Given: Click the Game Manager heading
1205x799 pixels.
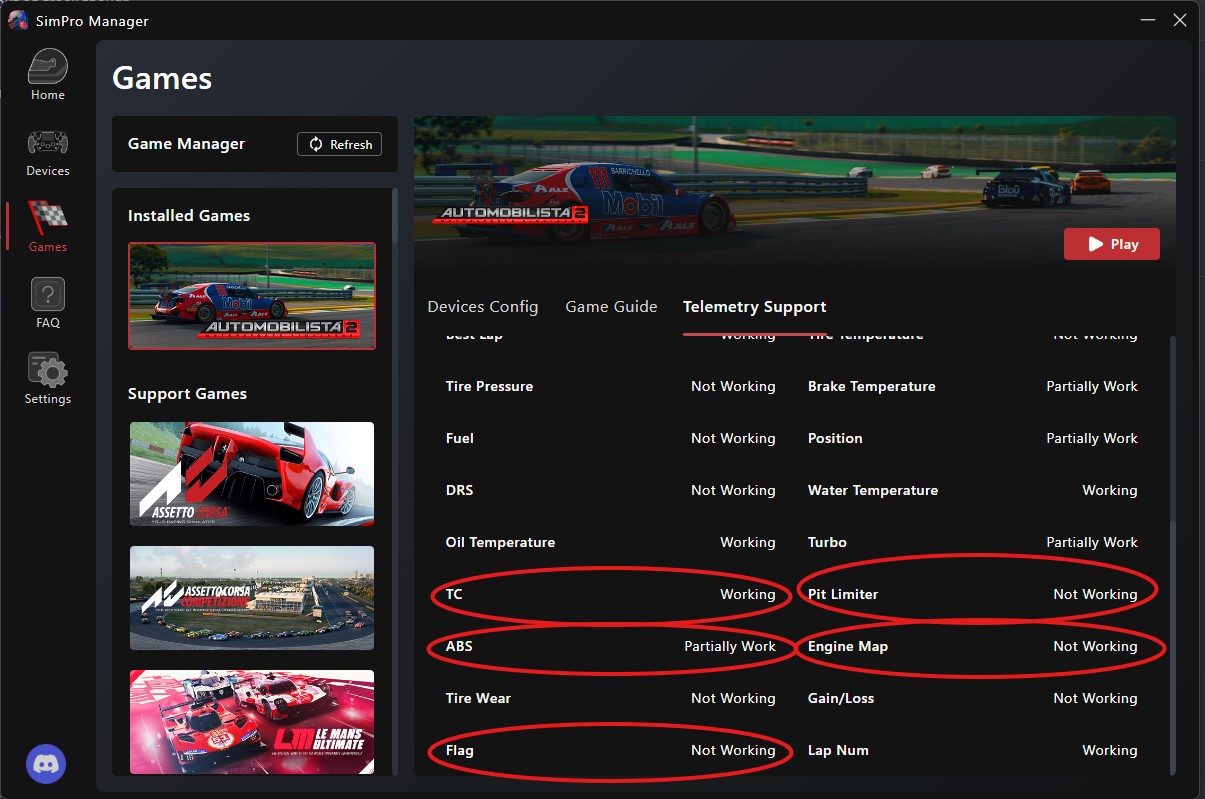Looking at the screenshot, I should click(186, 144).
